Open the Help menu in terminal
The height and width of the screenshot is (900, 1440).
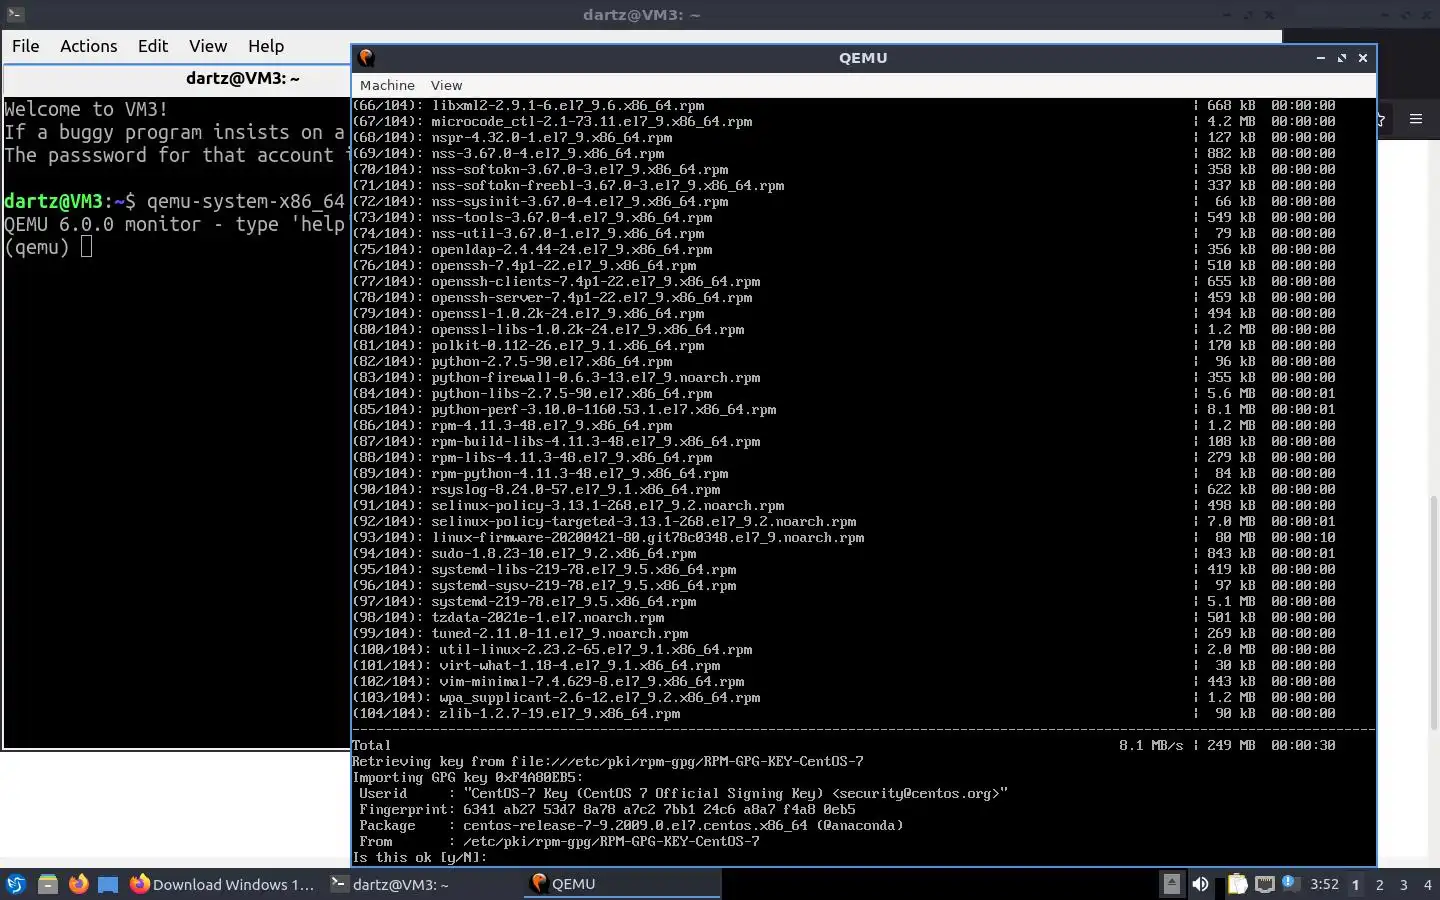point(266,46)
